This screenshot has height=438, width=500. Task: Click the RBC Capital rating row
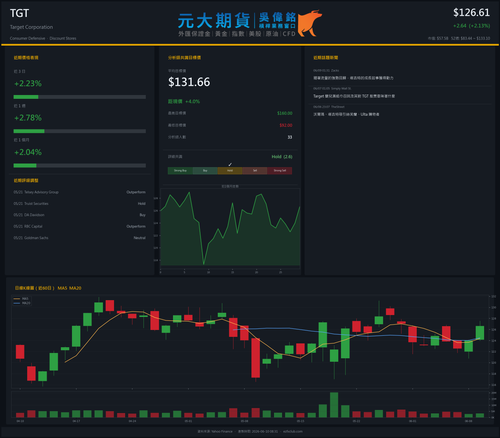(80, 226)
